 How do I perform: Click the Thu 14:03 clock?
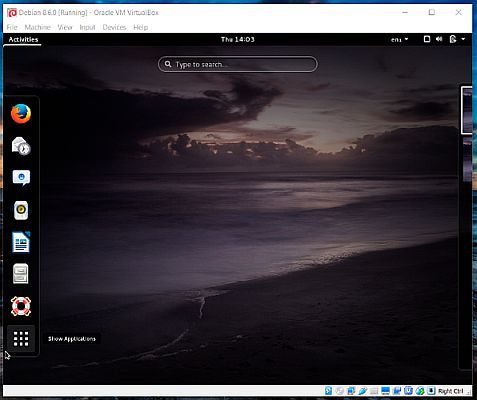point(238,39)
